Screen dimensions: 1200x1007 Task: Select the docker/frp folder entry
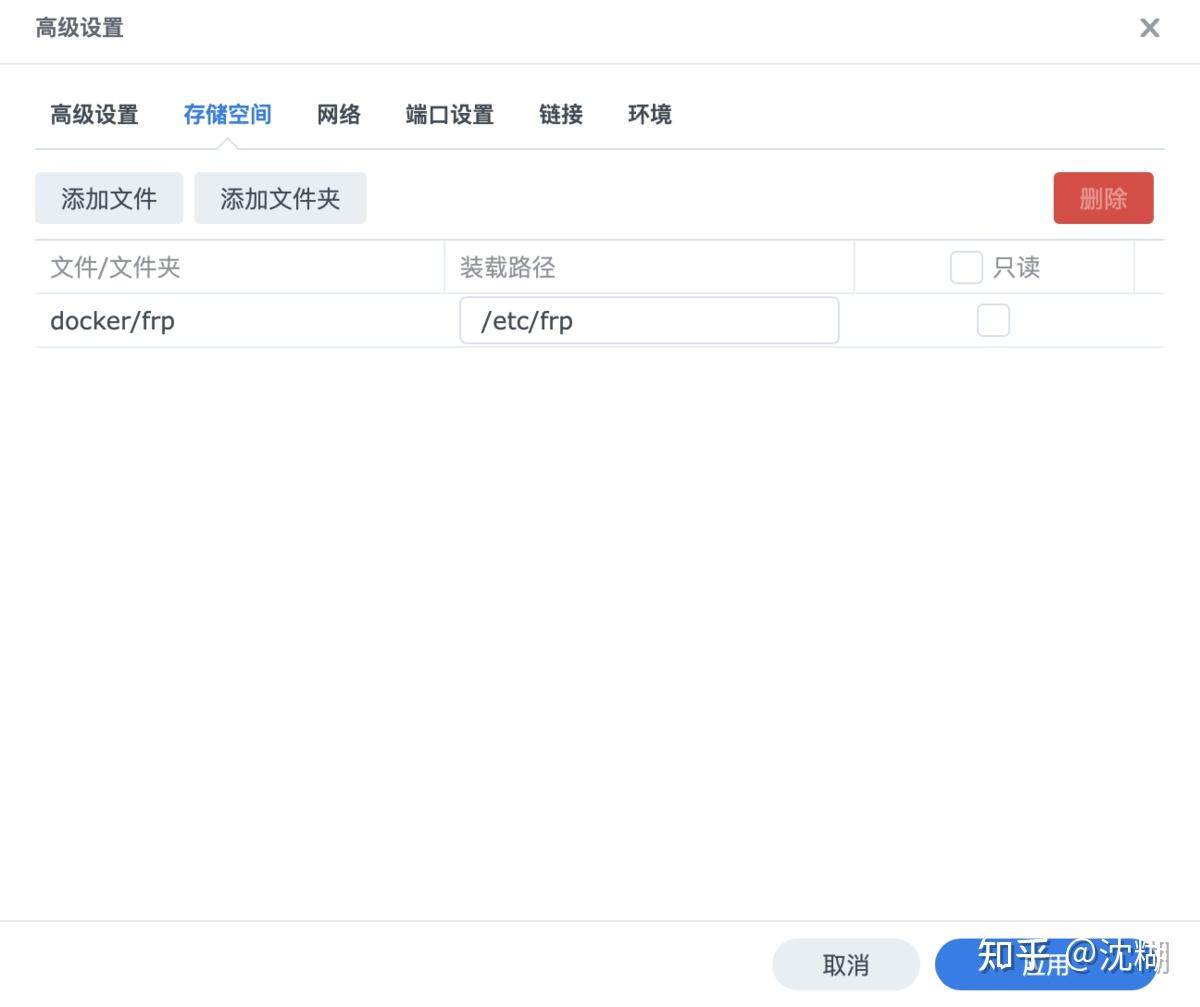click(x=113, y=320)
